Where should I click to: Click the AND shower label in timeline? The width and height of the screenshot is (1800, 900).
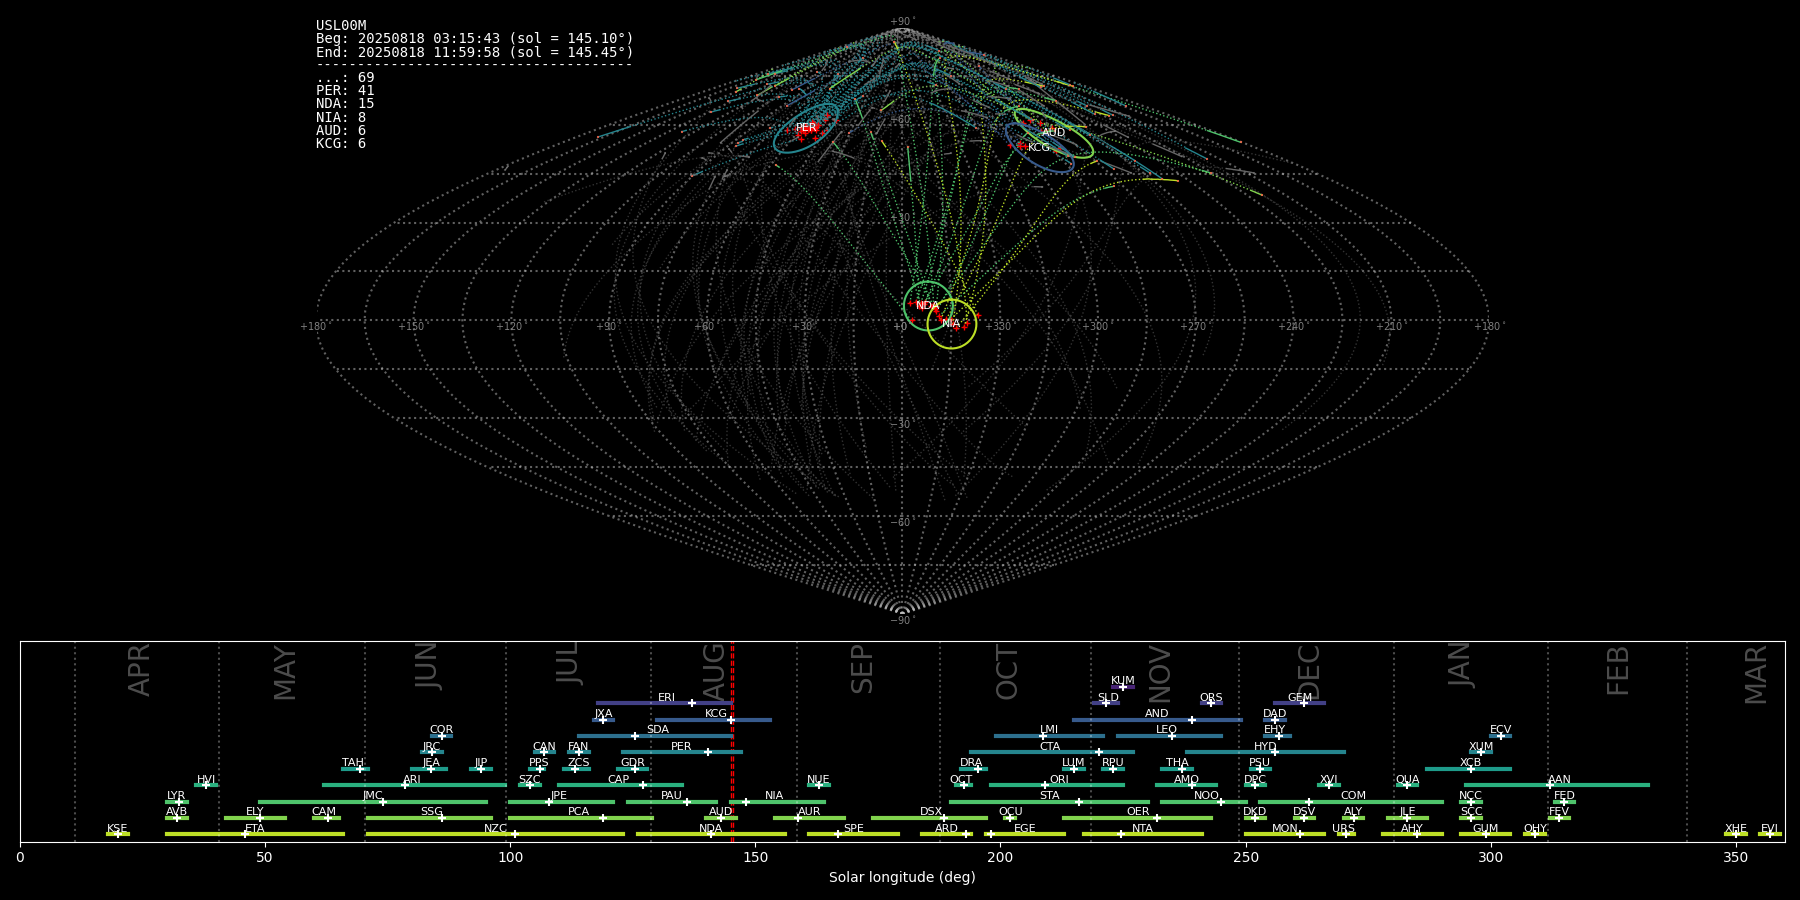point(1157,713)
